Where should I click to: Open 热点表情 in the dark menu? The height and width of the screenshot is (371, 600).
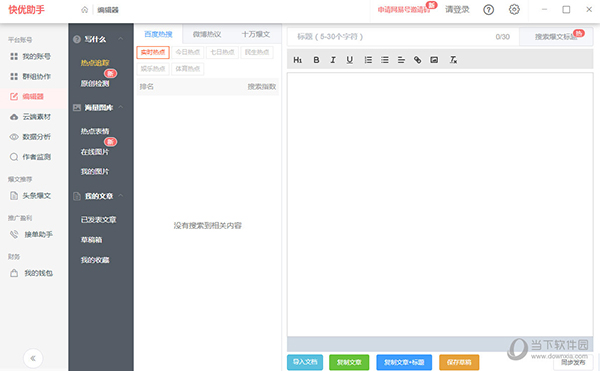[x=95, y=132]
